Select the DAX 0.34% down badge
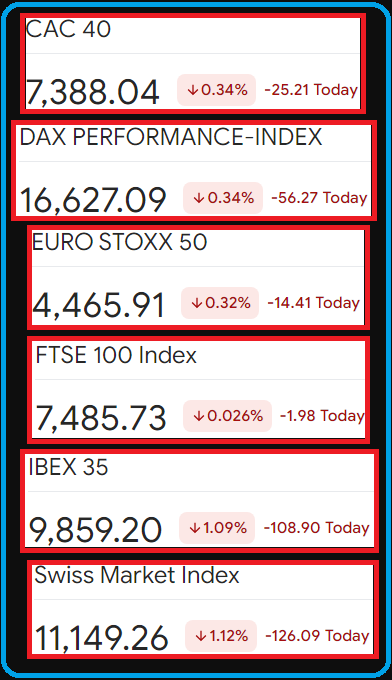This screenshot has width=392, height=680. tap(223, 198)
